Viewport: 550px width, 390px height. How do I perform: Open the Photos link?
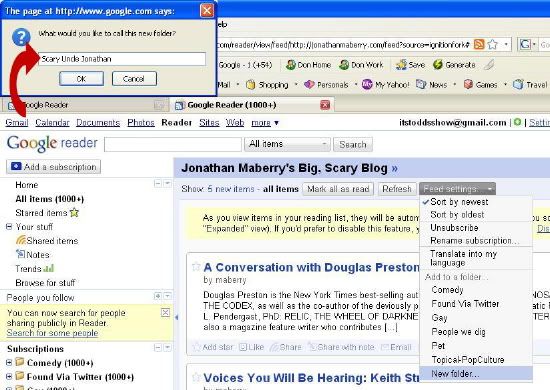[141, 123]
